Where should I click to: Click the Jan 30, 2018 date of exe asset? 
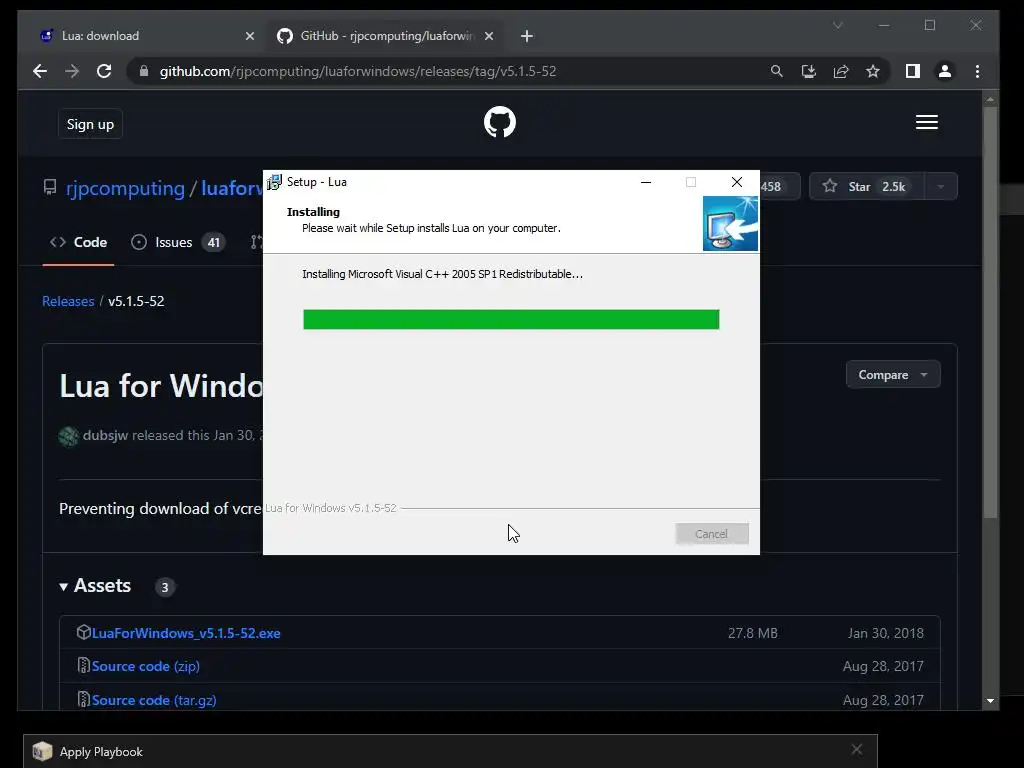(x=886, y=633)
